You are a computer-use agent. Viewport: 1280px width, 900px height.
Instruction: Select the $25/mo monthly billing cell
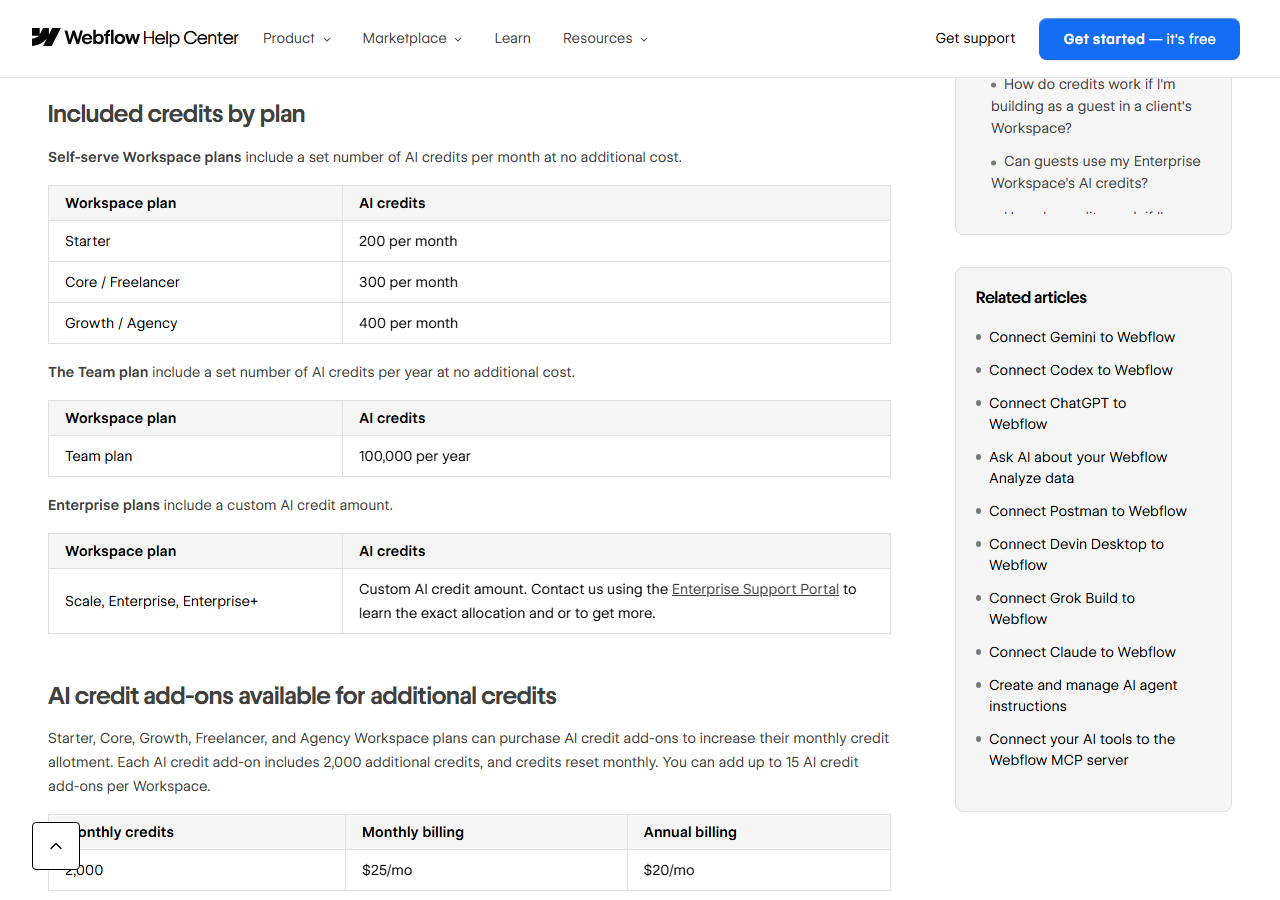coord(486,870)
